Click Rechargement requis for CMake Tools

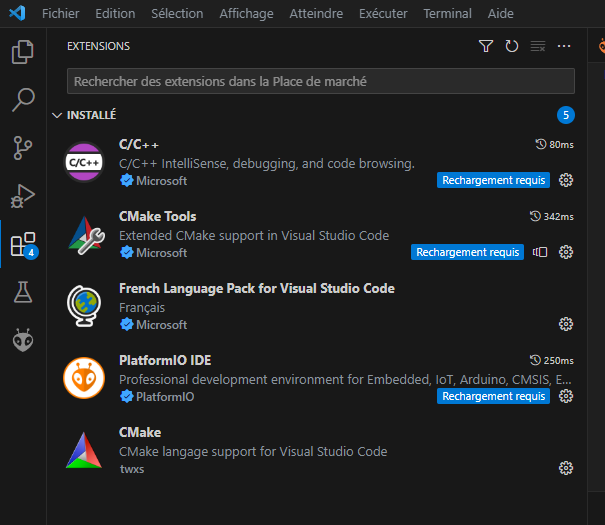click(x=467, y=252)
